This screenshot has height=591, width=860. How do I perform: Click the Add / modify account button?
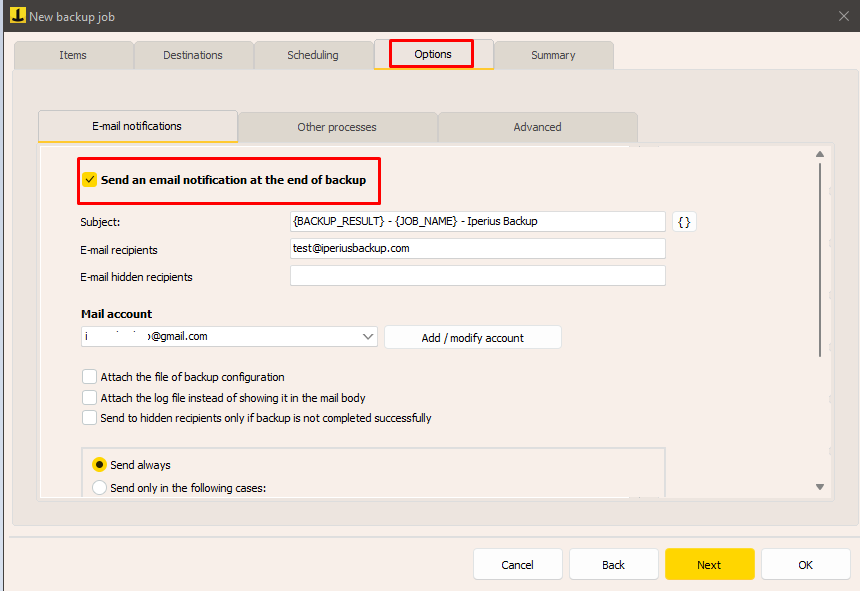coord(473,338)
